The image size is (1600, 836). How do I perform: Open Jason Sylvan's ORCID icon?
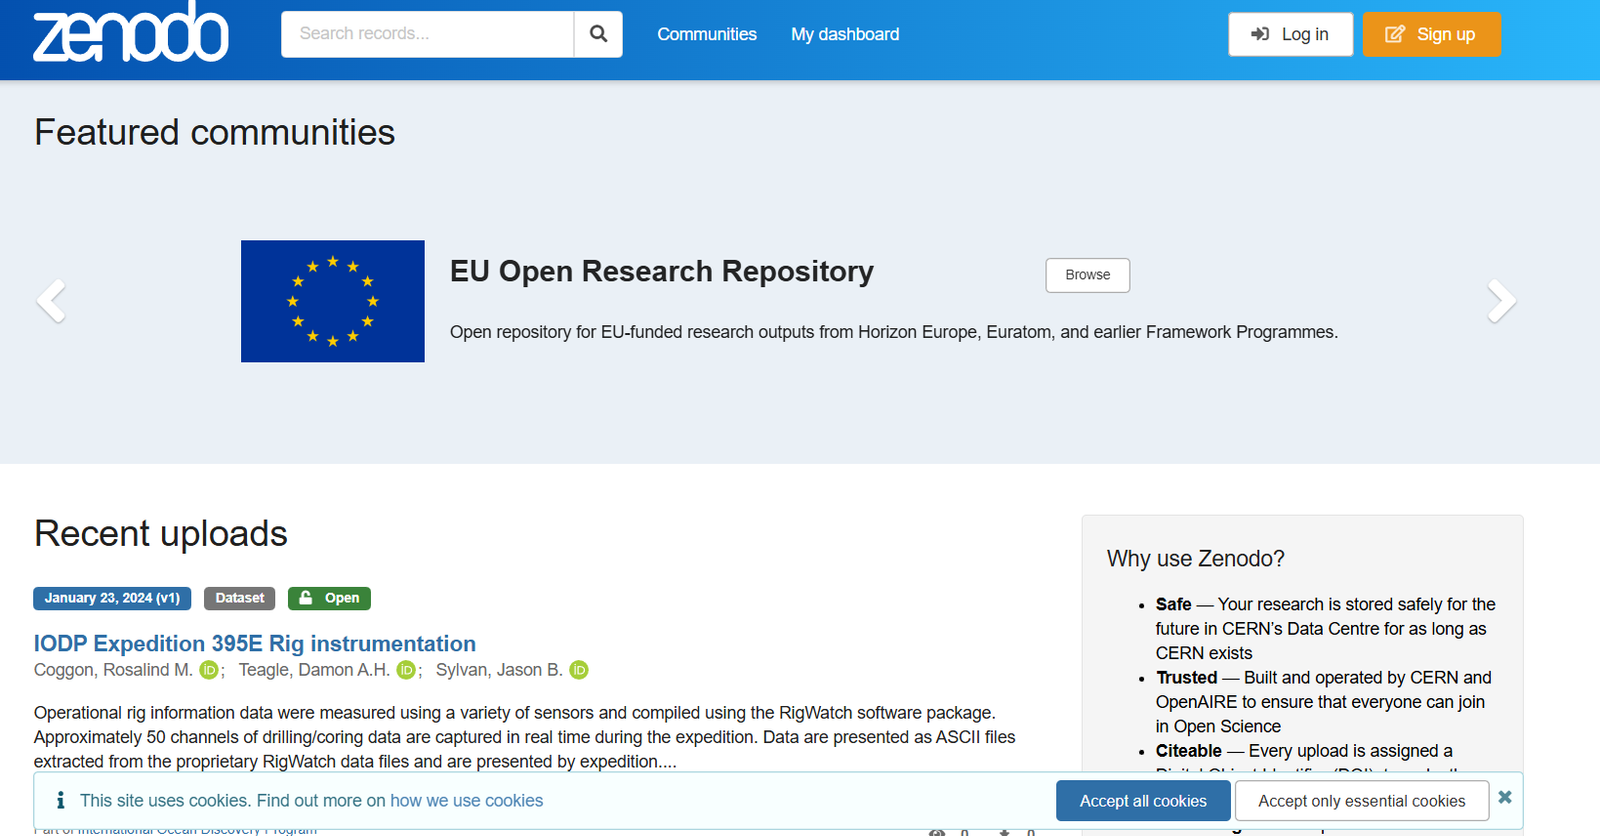click(579, 670)
